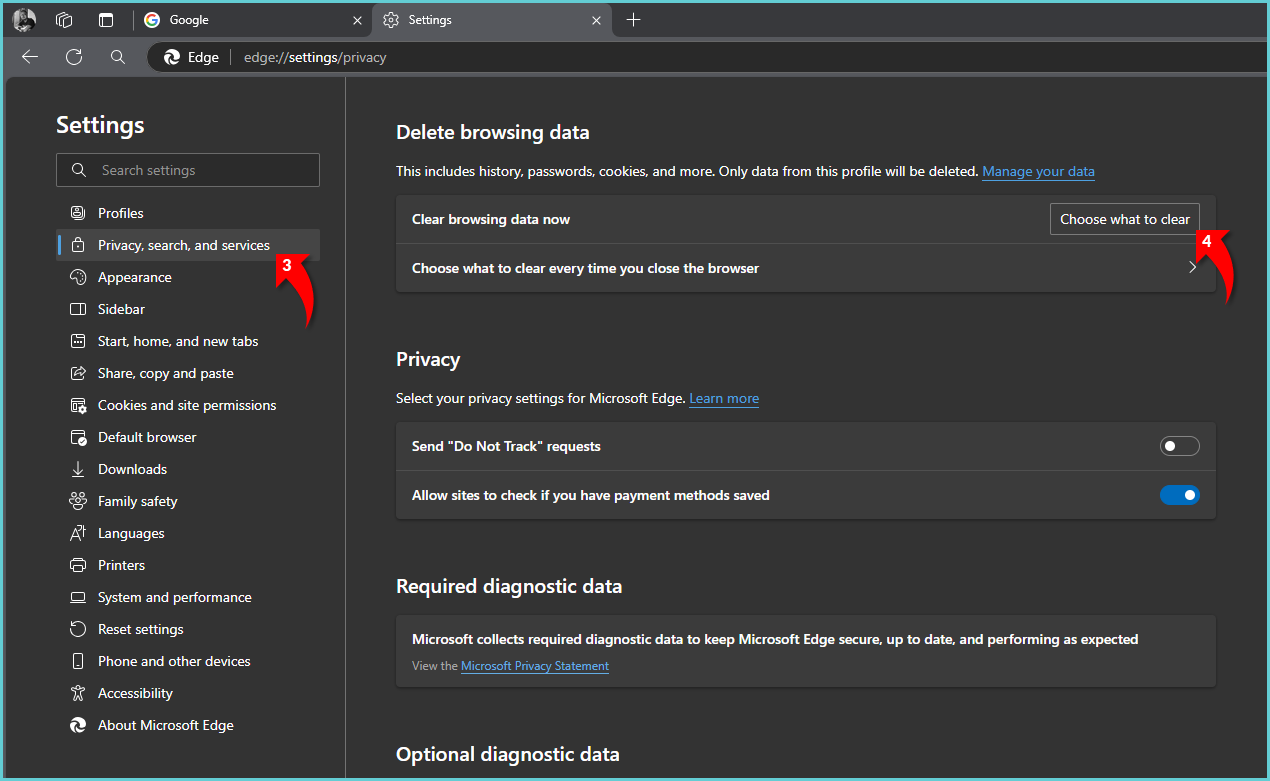The height and width of the screenshot is (781, 1270).
Task: Open Phone and other devices
Action: 188,661
